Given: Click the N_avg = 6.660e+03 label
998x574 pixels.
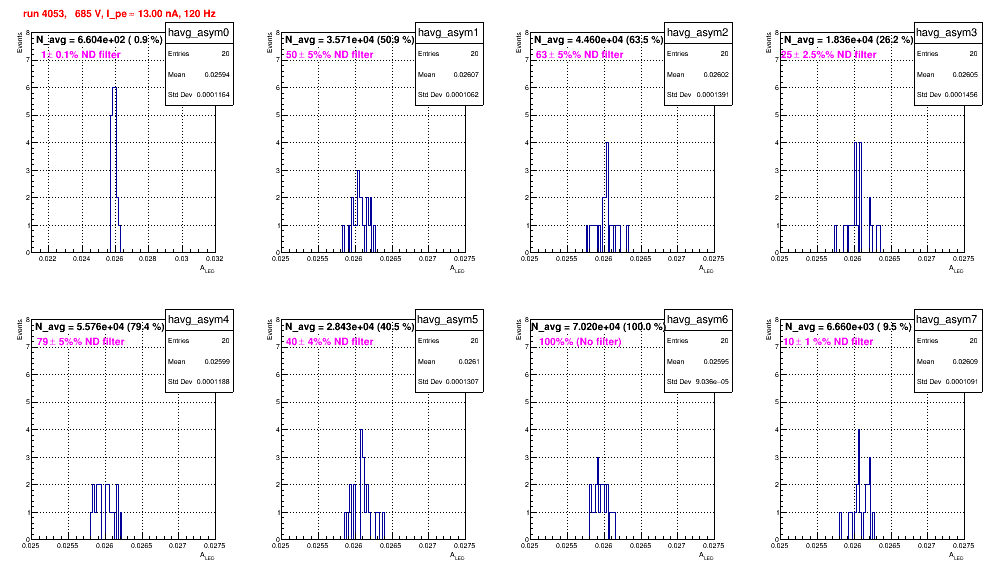Looking at the screenshot, I should click(848, 326).
